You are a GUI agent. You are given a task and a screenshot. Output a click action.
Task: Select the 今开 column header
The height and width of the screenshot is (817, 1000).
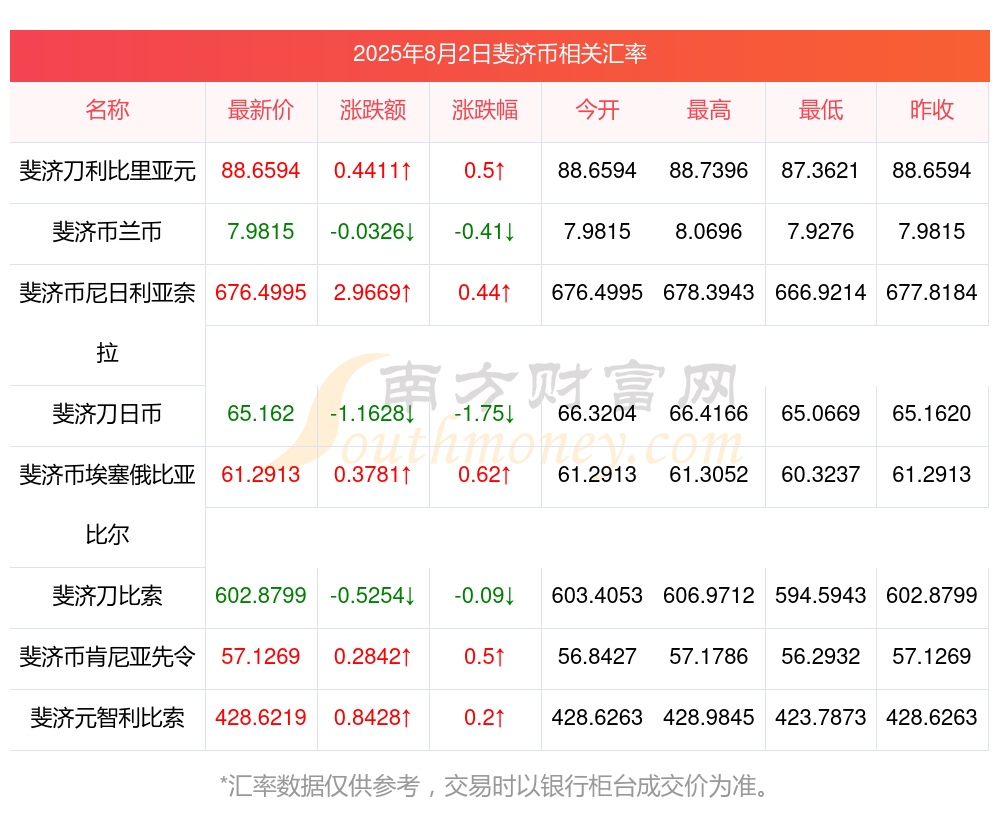coord(597,110)
